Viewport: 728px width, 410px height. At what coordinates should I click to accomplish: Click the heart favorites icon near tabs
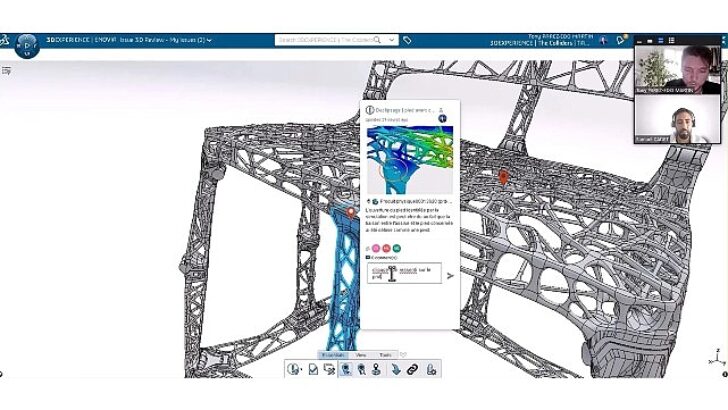tap(403, 354)
